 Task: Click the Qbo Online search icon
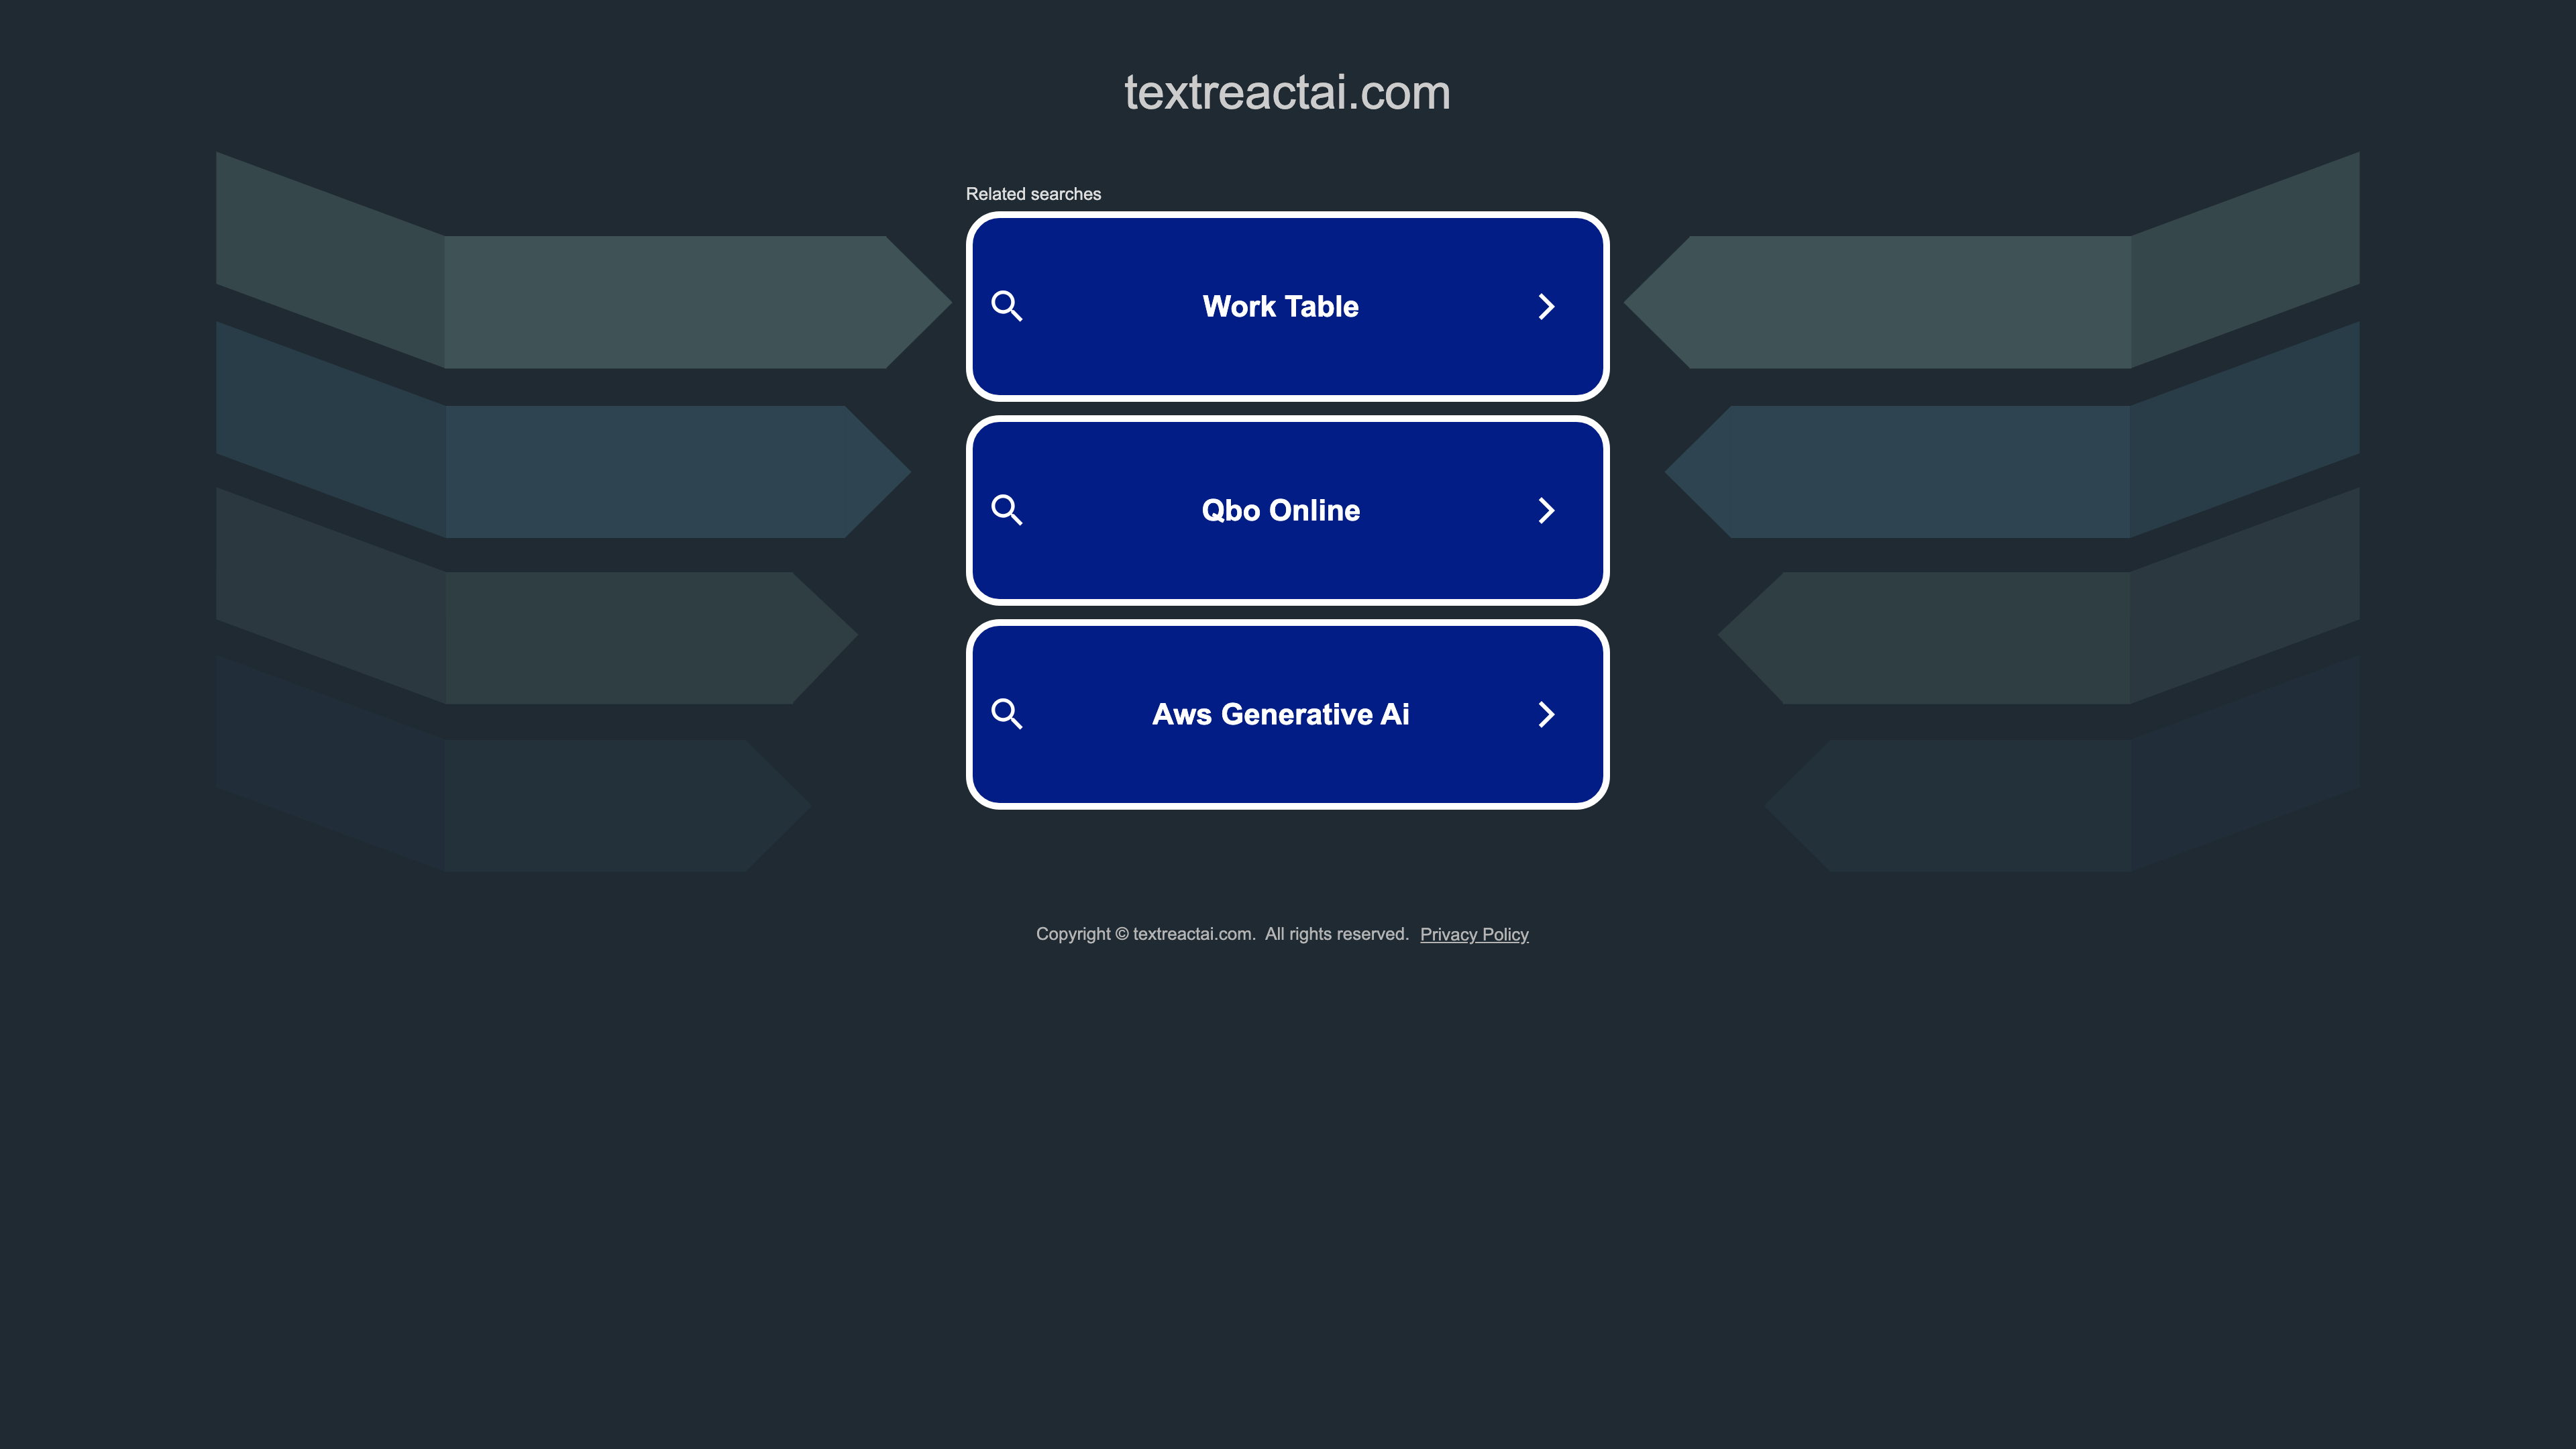1008,510
